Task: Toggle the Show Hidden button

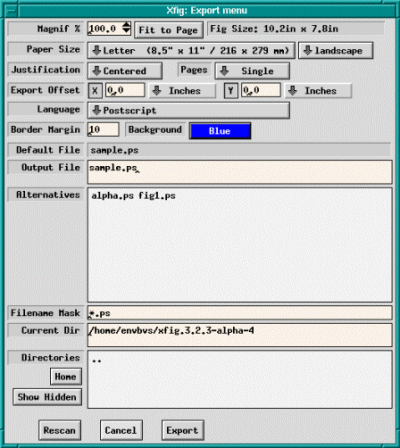Action: click(x=47, y=397)
